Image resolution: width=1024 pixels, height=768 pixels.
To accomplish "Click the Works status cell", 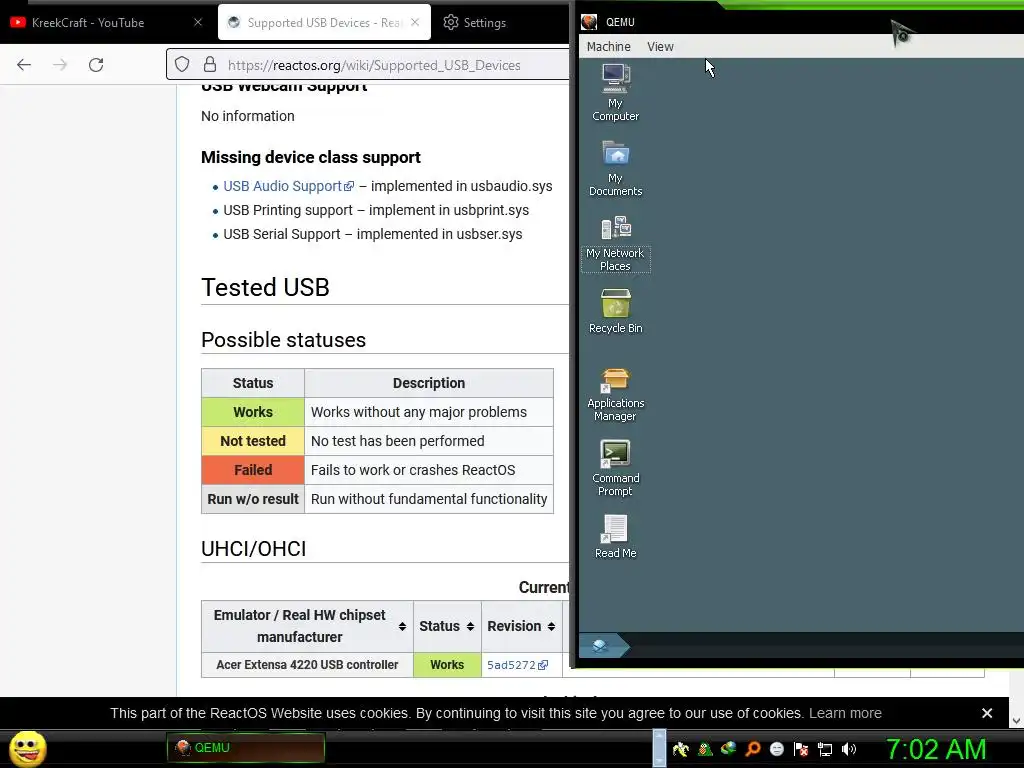I will click(x=253, y=412).
